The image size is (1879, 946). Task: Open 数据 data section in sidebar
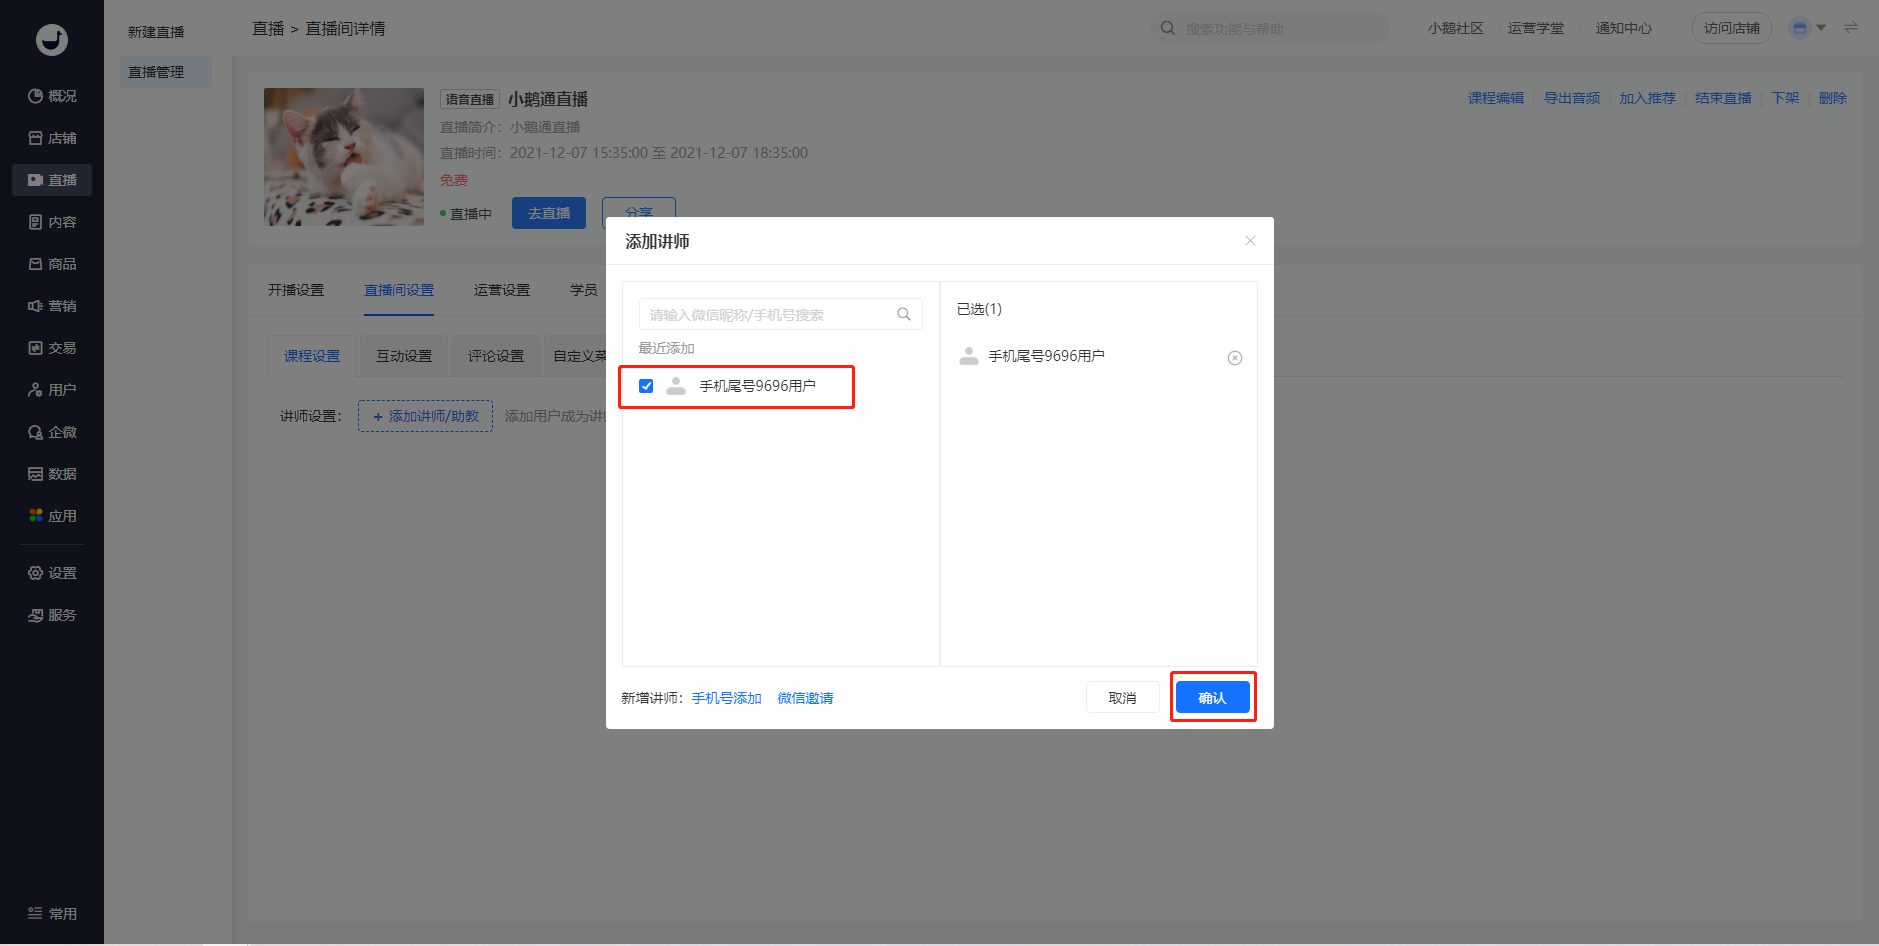pos(52,474)
